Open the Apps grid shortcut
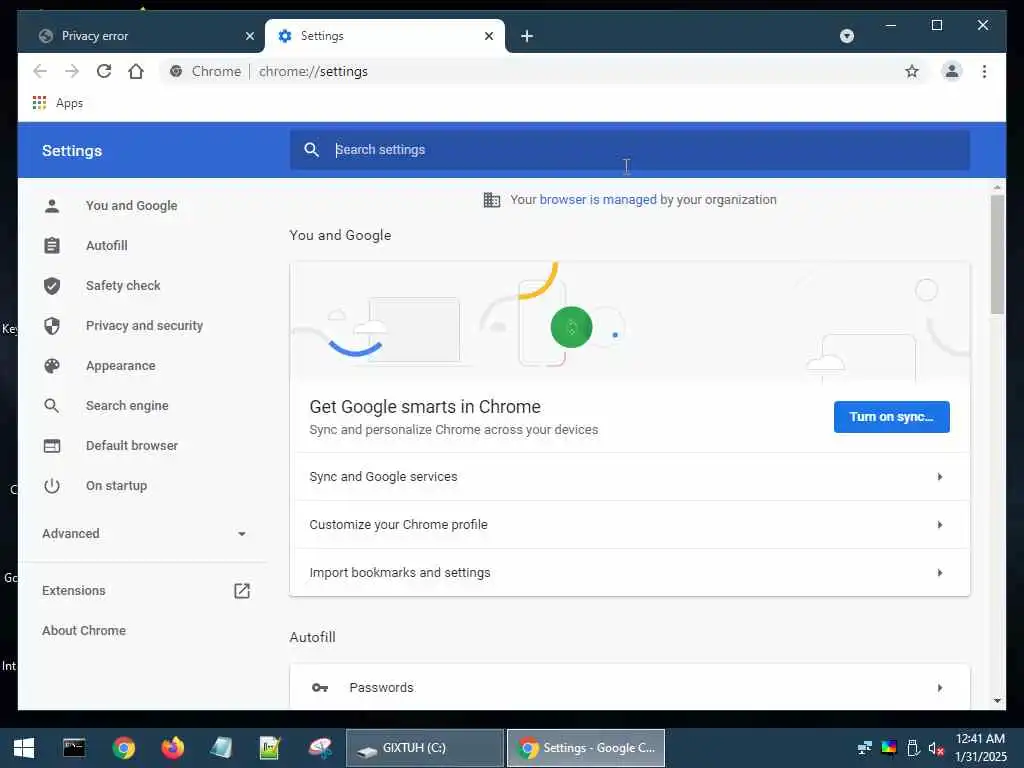The height and width of the screenshot is (768, 1024). pyautogui.click(x=57, y=103)
